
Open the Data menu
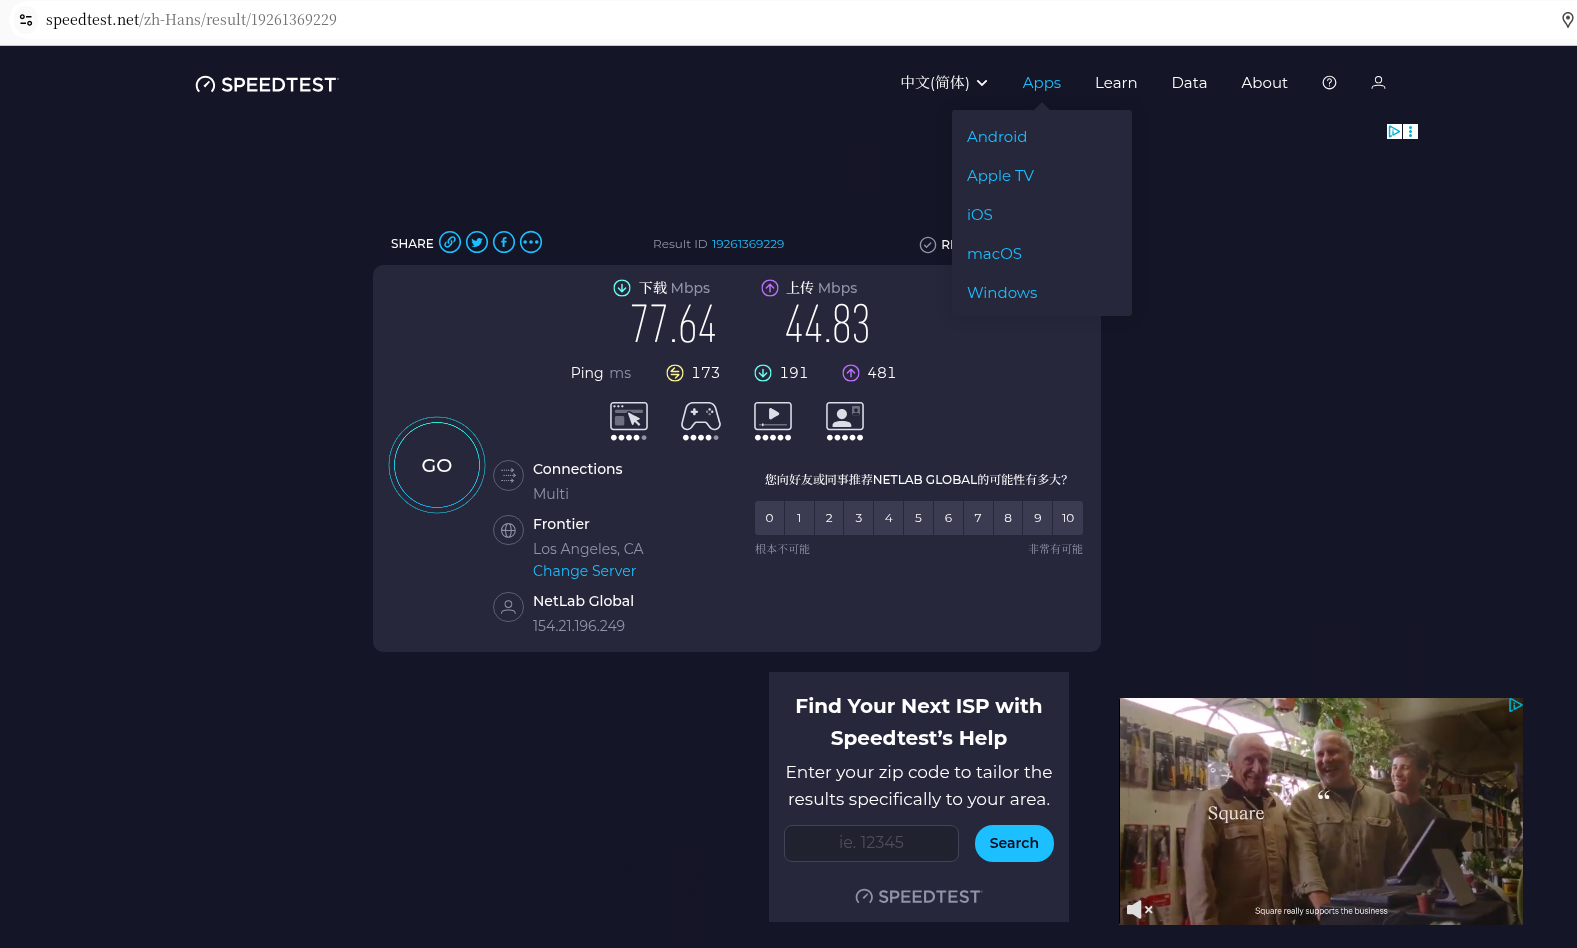coord(1189,83)
